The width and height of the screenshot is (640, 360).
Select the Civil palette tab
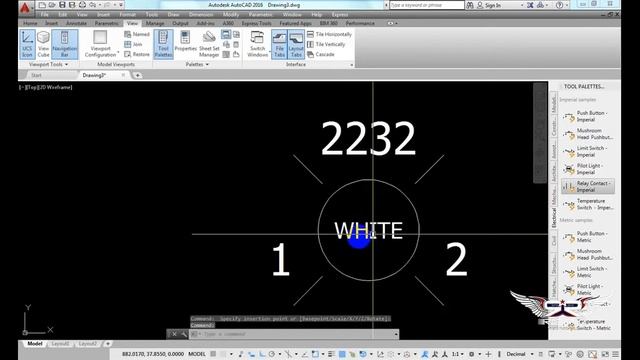(x=554, y=240)
